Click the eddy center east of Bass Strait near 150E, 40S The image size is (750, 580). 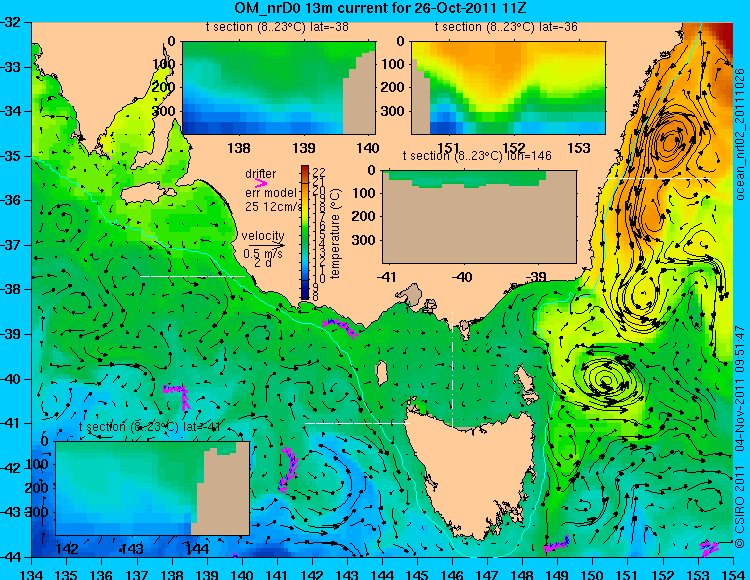(x=607, y=381)
